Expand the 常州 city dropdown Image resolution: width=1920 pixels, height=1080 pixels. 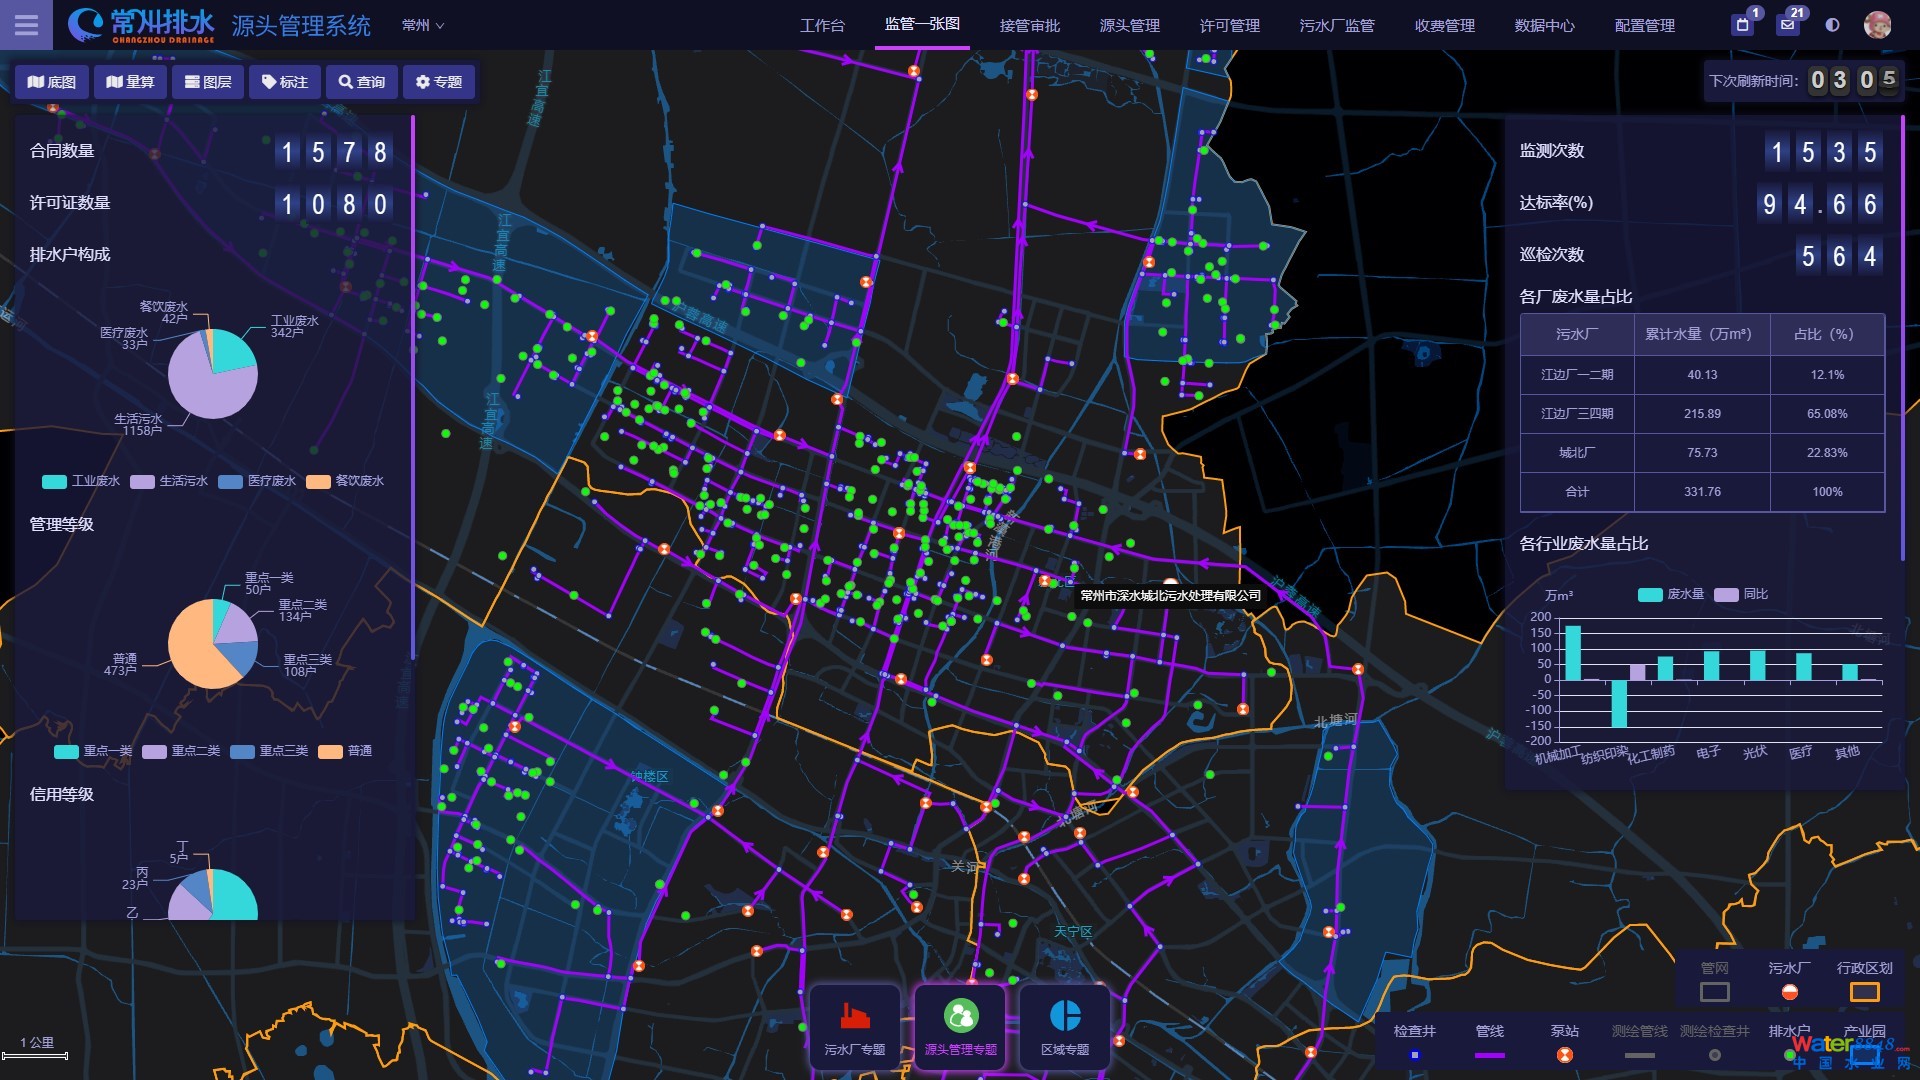[x=422, y=25]
